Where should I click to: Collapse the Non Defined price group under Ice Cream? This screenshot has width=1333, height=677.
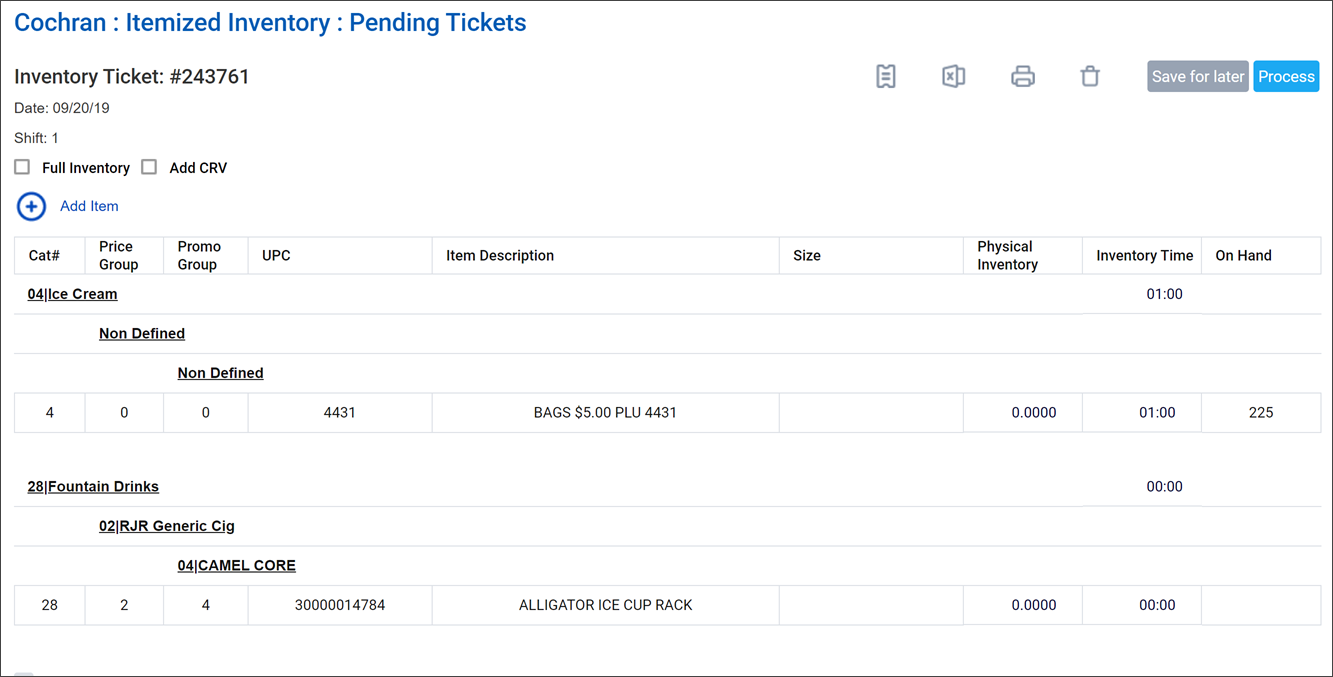pyautogui.click(x=142, y=333)
